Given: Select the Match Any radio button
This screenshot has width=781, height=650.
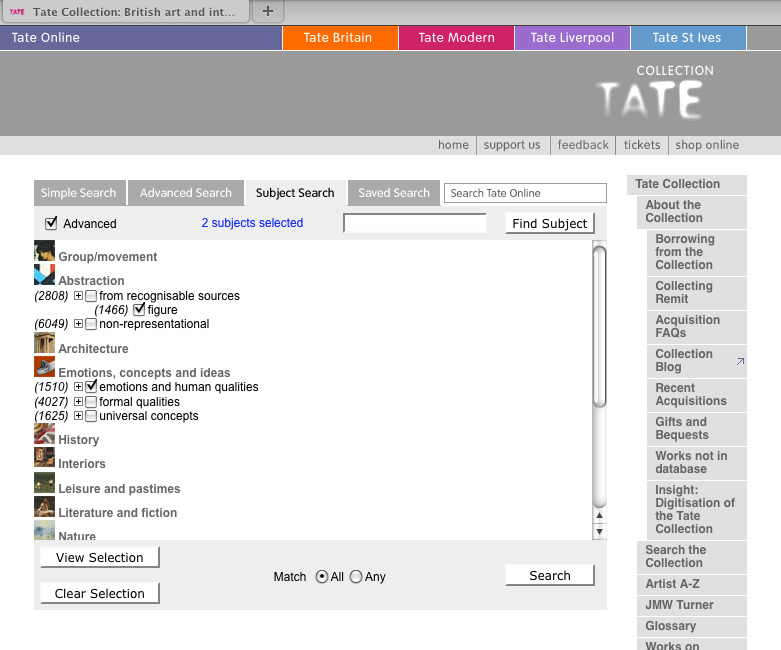Looking at the screenshot, I should click(356, 577).
